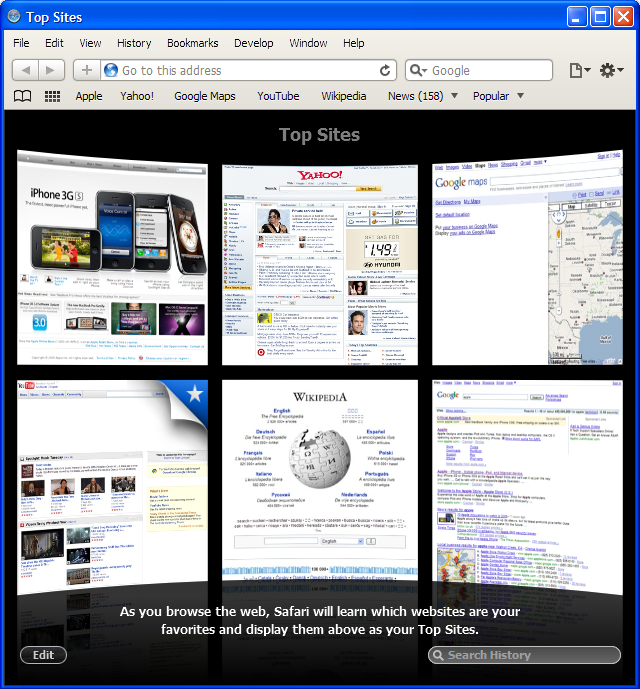Show all bookmarks with the open-book icon
This screenshot has width=640, height=689.
(x=22, y=96)
